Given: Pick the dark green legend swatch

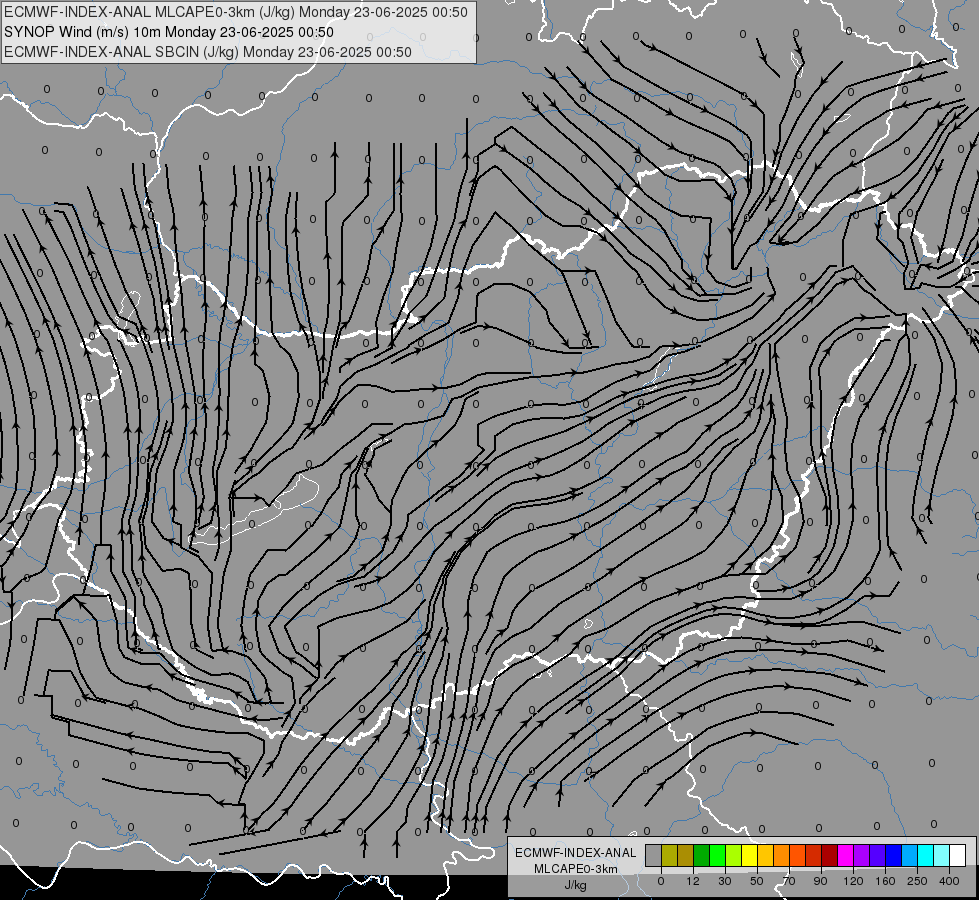Looking at the screenshot, I should click(701, 855).
